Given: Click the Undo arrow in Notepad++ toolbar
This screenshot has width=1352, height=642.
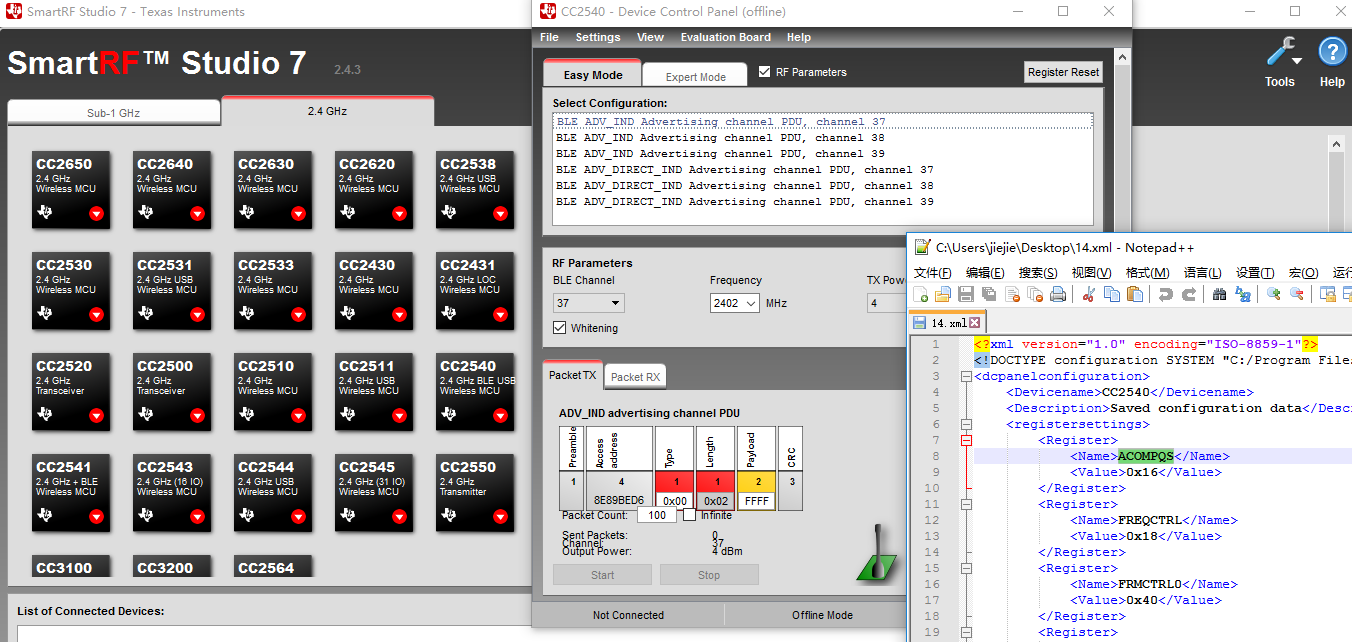Looking at the screenshot, I should [1166, 294].
